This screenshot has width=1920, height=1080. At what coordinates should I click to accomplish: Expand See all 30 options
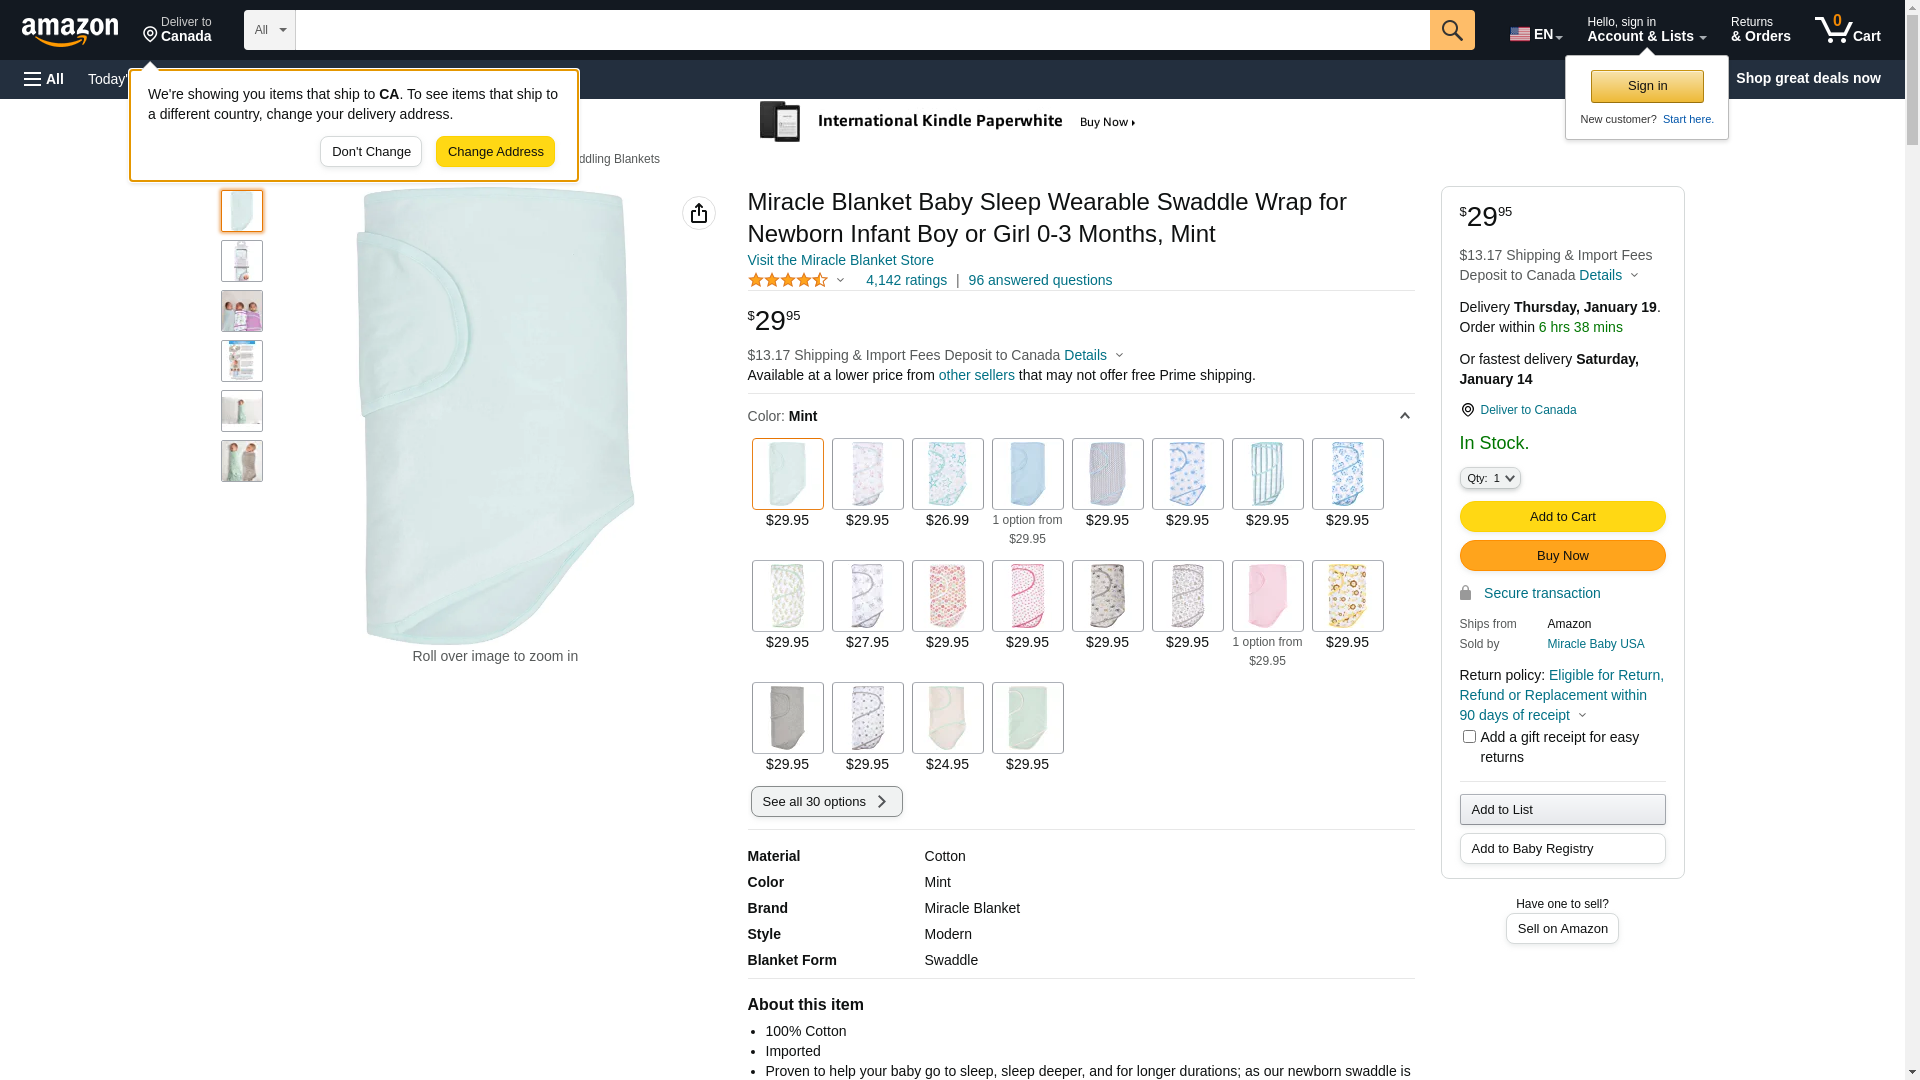pyautogui.click(x=826, y=802)
